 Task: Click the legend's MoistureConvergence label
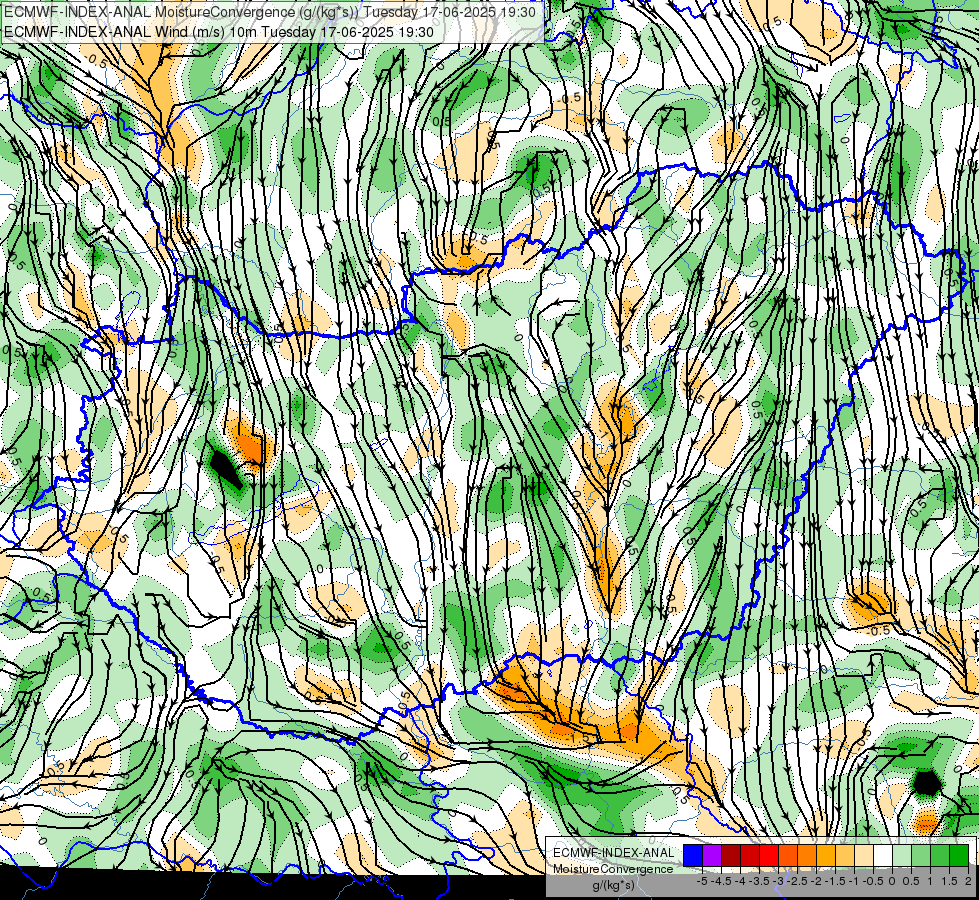click(613, 869)
